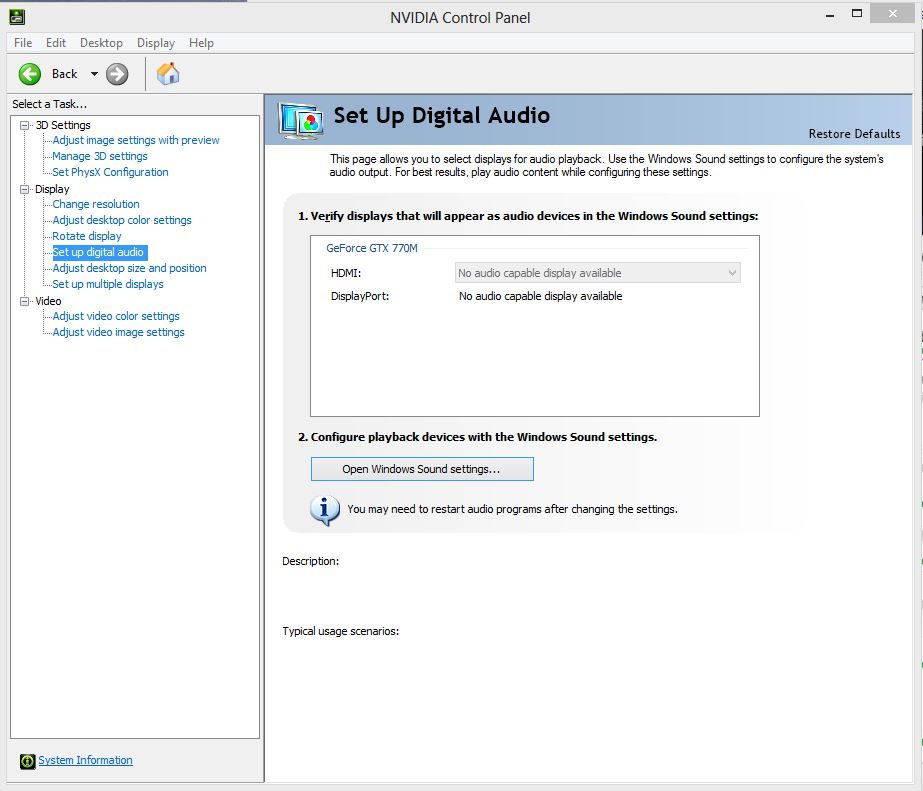Click the GeForce GTX 770M group label
The width and height of the screenshot is (923, 791).
pos(372,248)
